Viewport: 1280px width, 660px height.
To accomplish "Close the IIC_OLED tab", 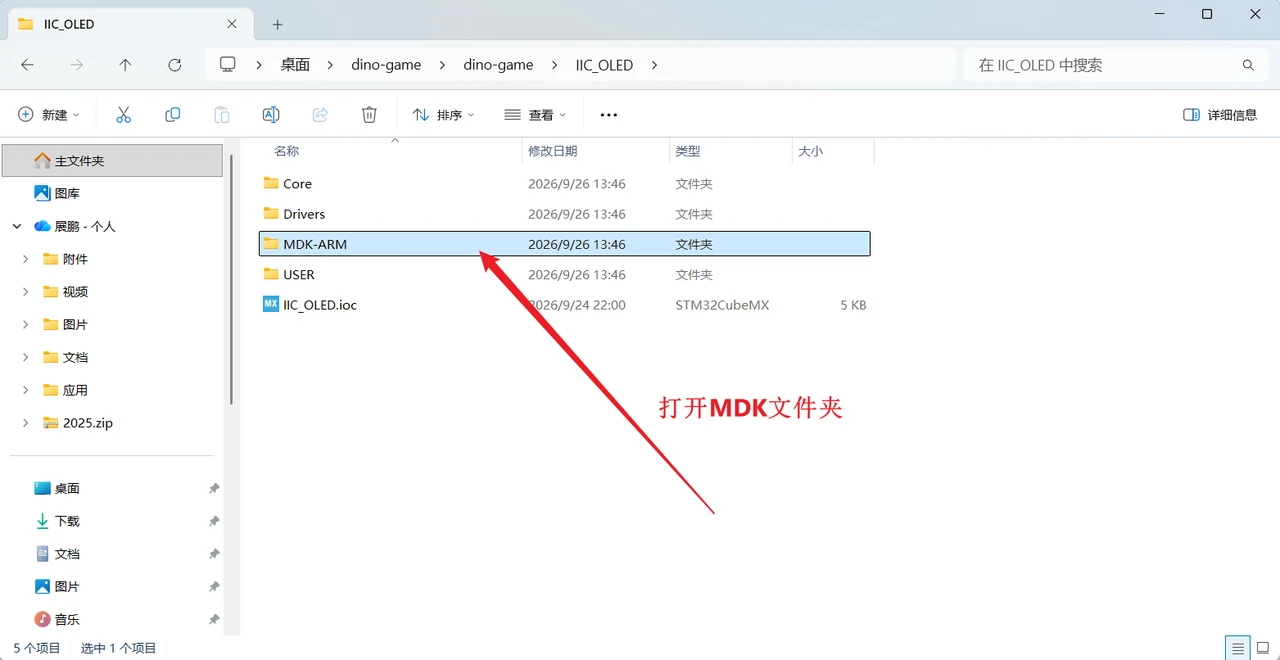I will (x=232, y=24).
